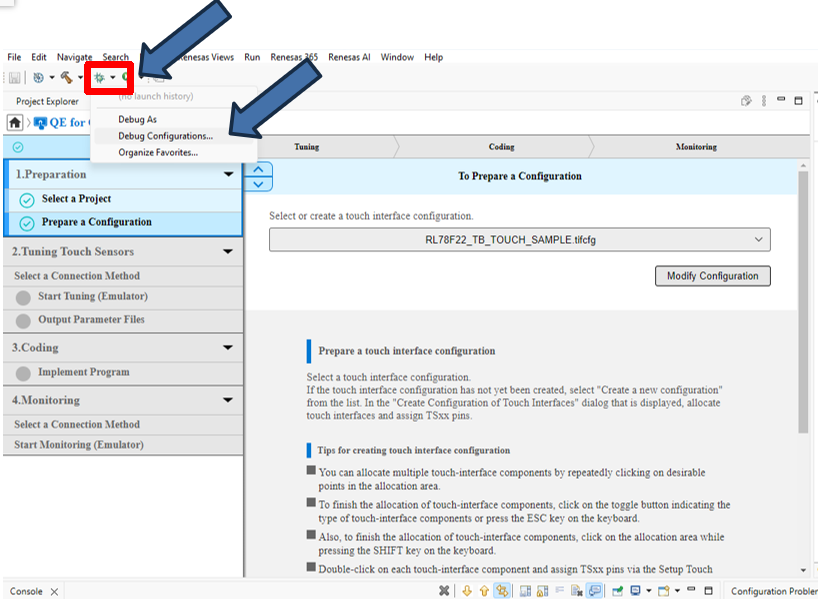Screen dimensions: 819x612
Task: Click checkmark icon beside Select a Project
Action: tap(27, 200)
